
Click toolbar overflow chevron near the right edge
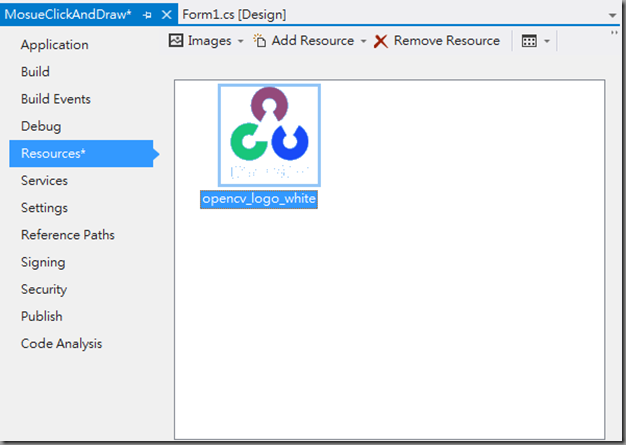tap(614, 33)
